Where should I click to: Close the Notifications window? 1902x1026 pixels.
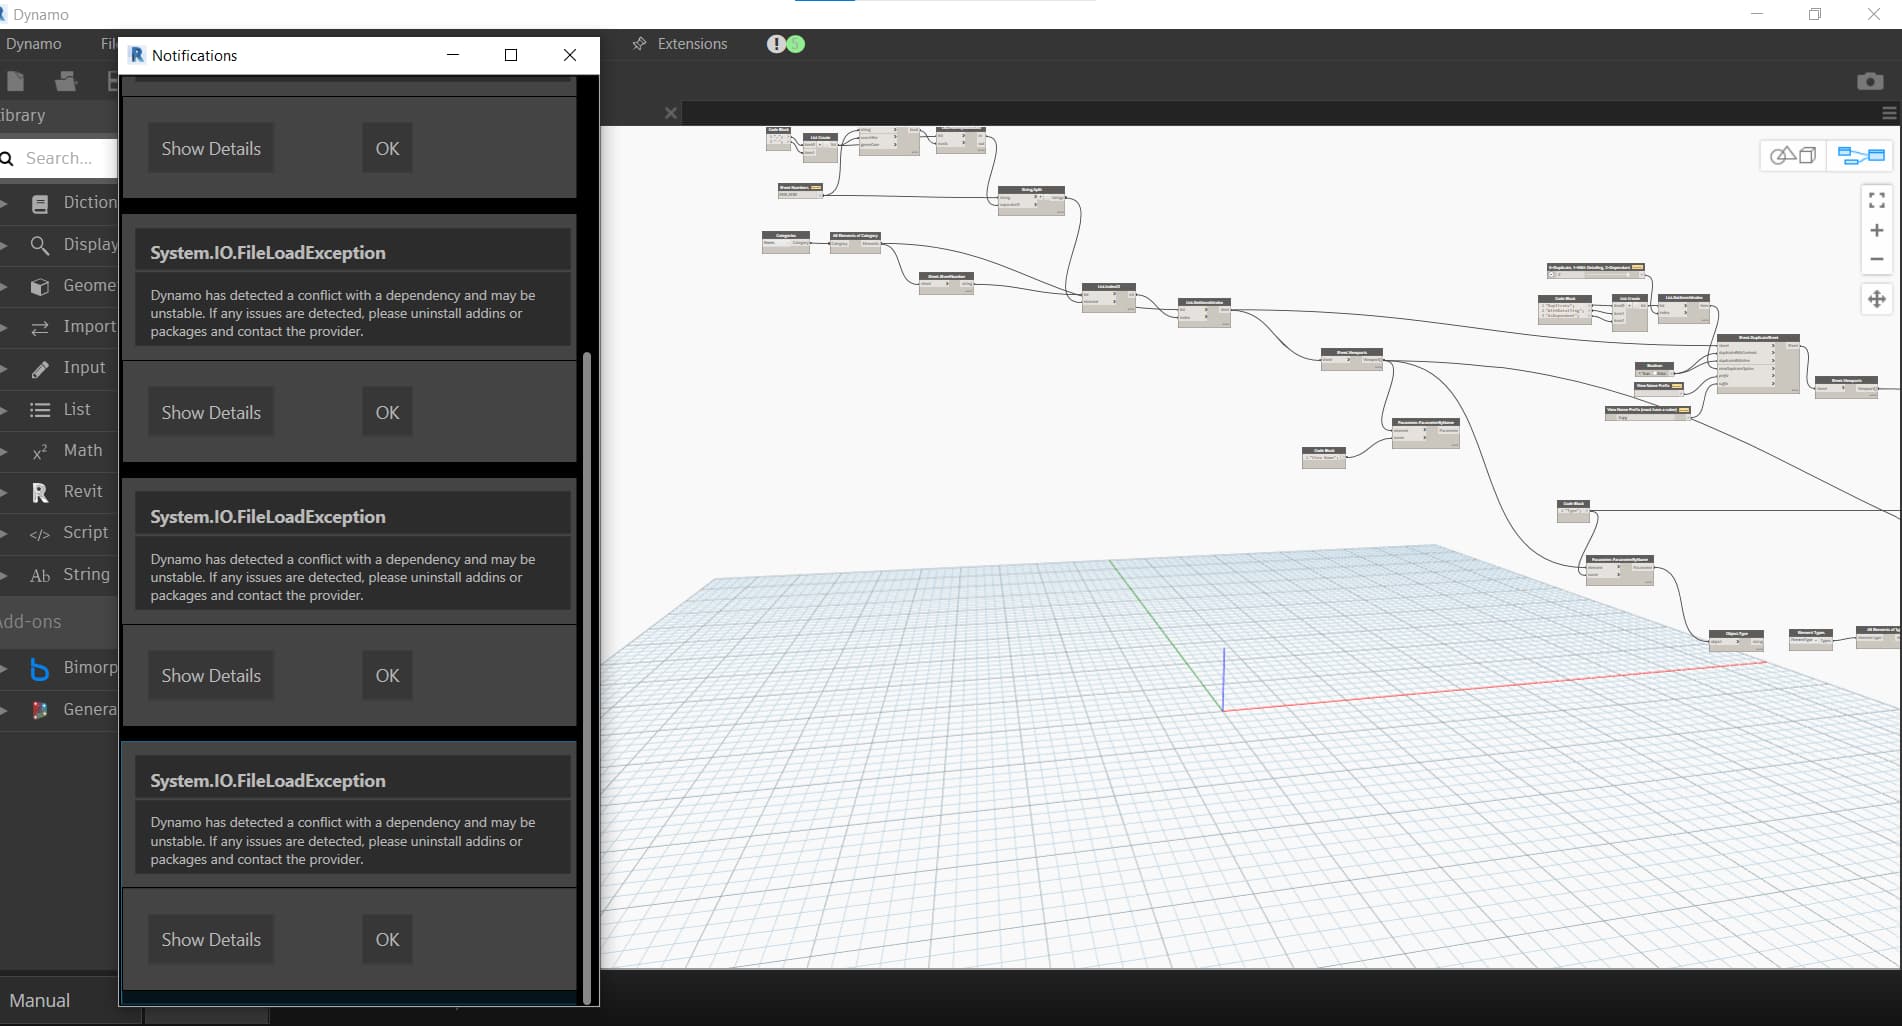coord(570,55)
